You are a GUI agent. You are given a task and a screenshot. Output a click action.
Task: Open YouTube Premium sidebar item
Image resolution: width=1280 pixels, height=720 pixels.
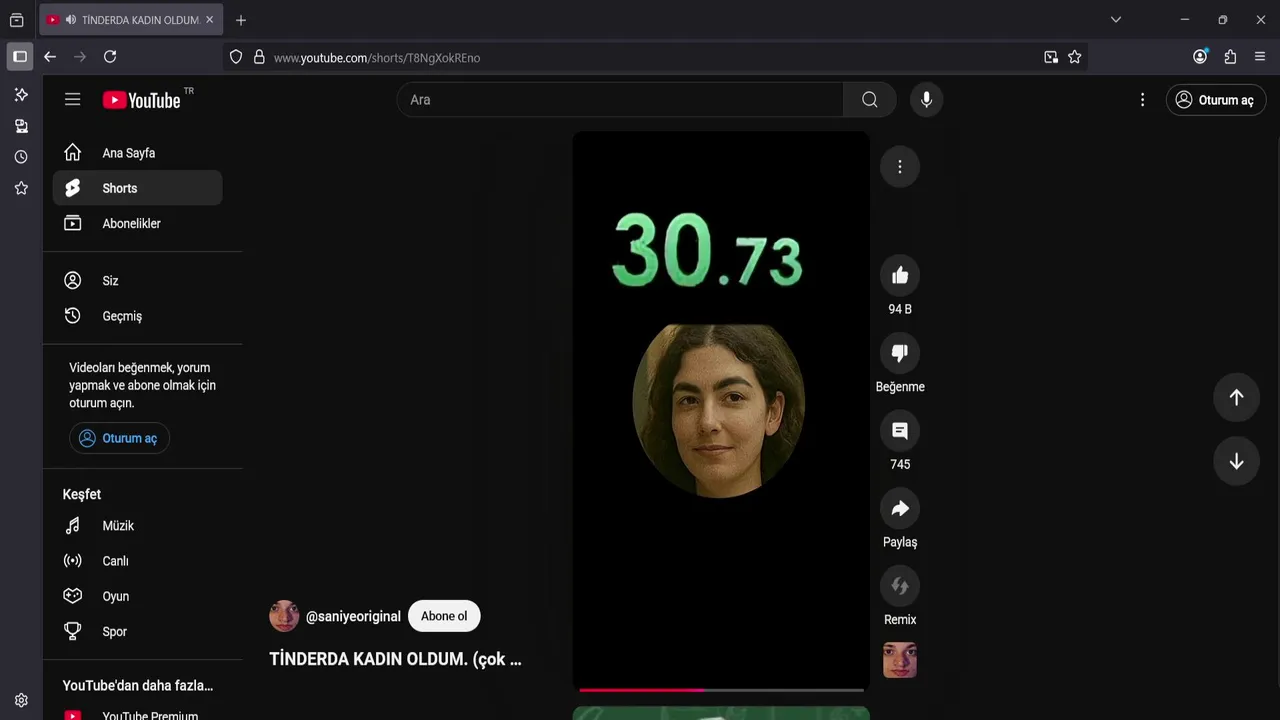137,715
